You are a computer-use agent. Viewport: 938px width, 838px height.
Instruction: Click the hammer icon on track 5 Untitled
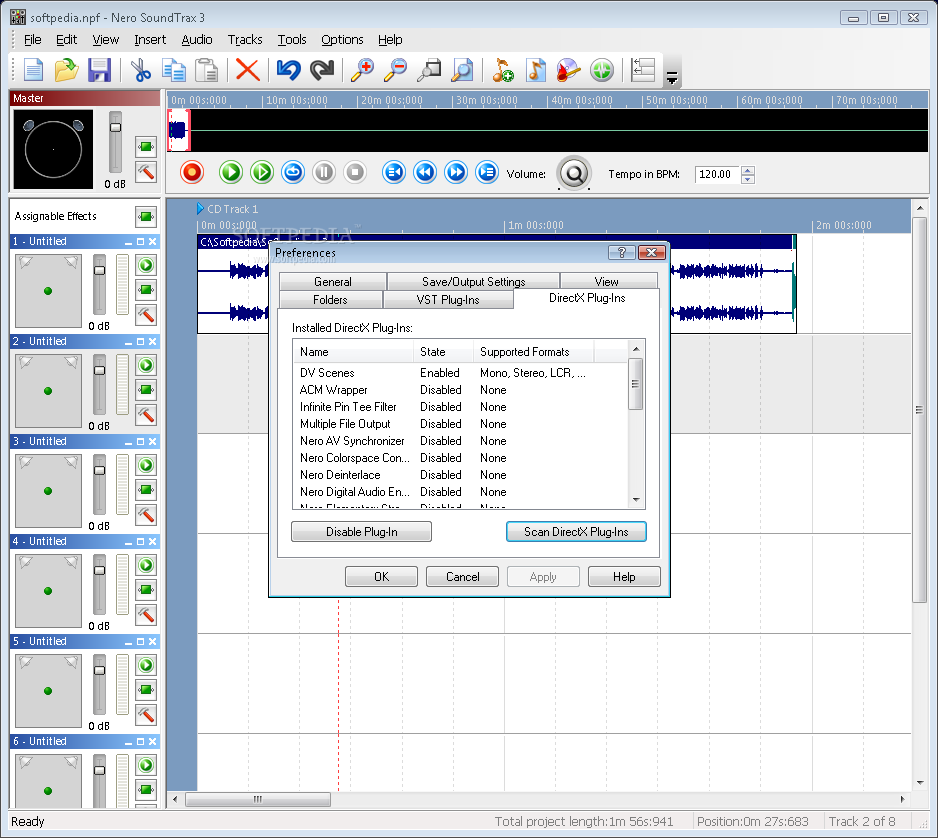coord(146,715)
